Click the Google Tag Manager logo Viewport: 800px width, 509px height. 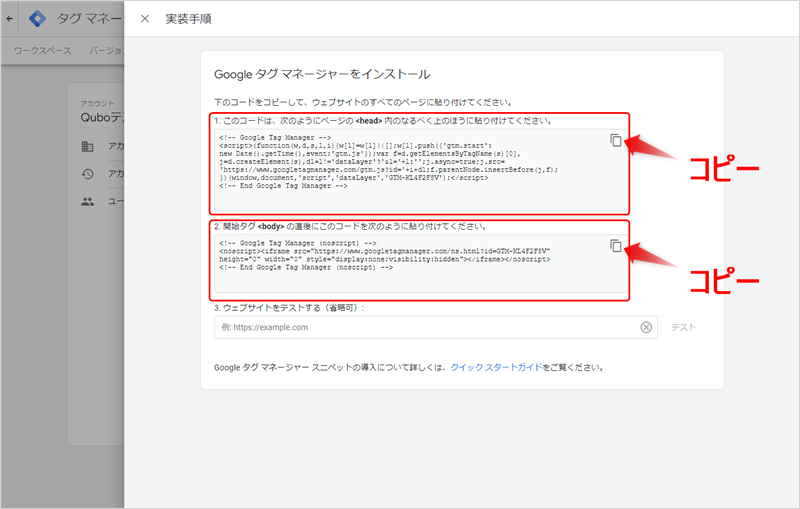click(x=37, y=19)
